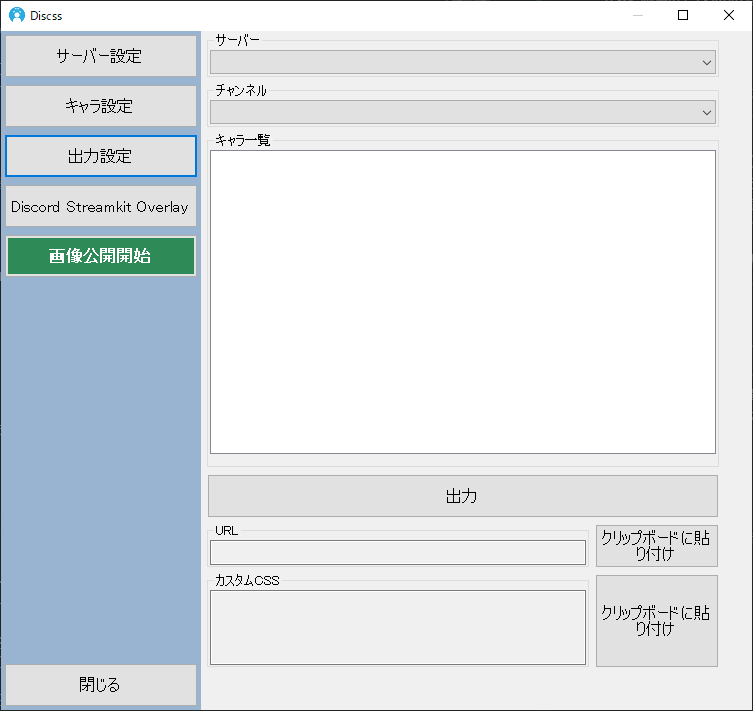Maximize the Discss window

[x=683, y=15]
